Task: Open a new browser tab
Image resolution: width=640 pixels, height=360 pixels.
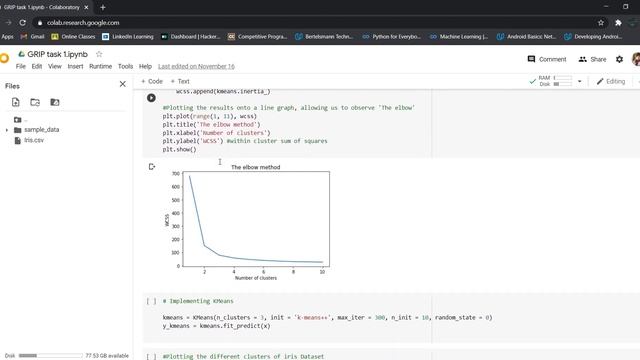Action: click(x=103, y=7)
